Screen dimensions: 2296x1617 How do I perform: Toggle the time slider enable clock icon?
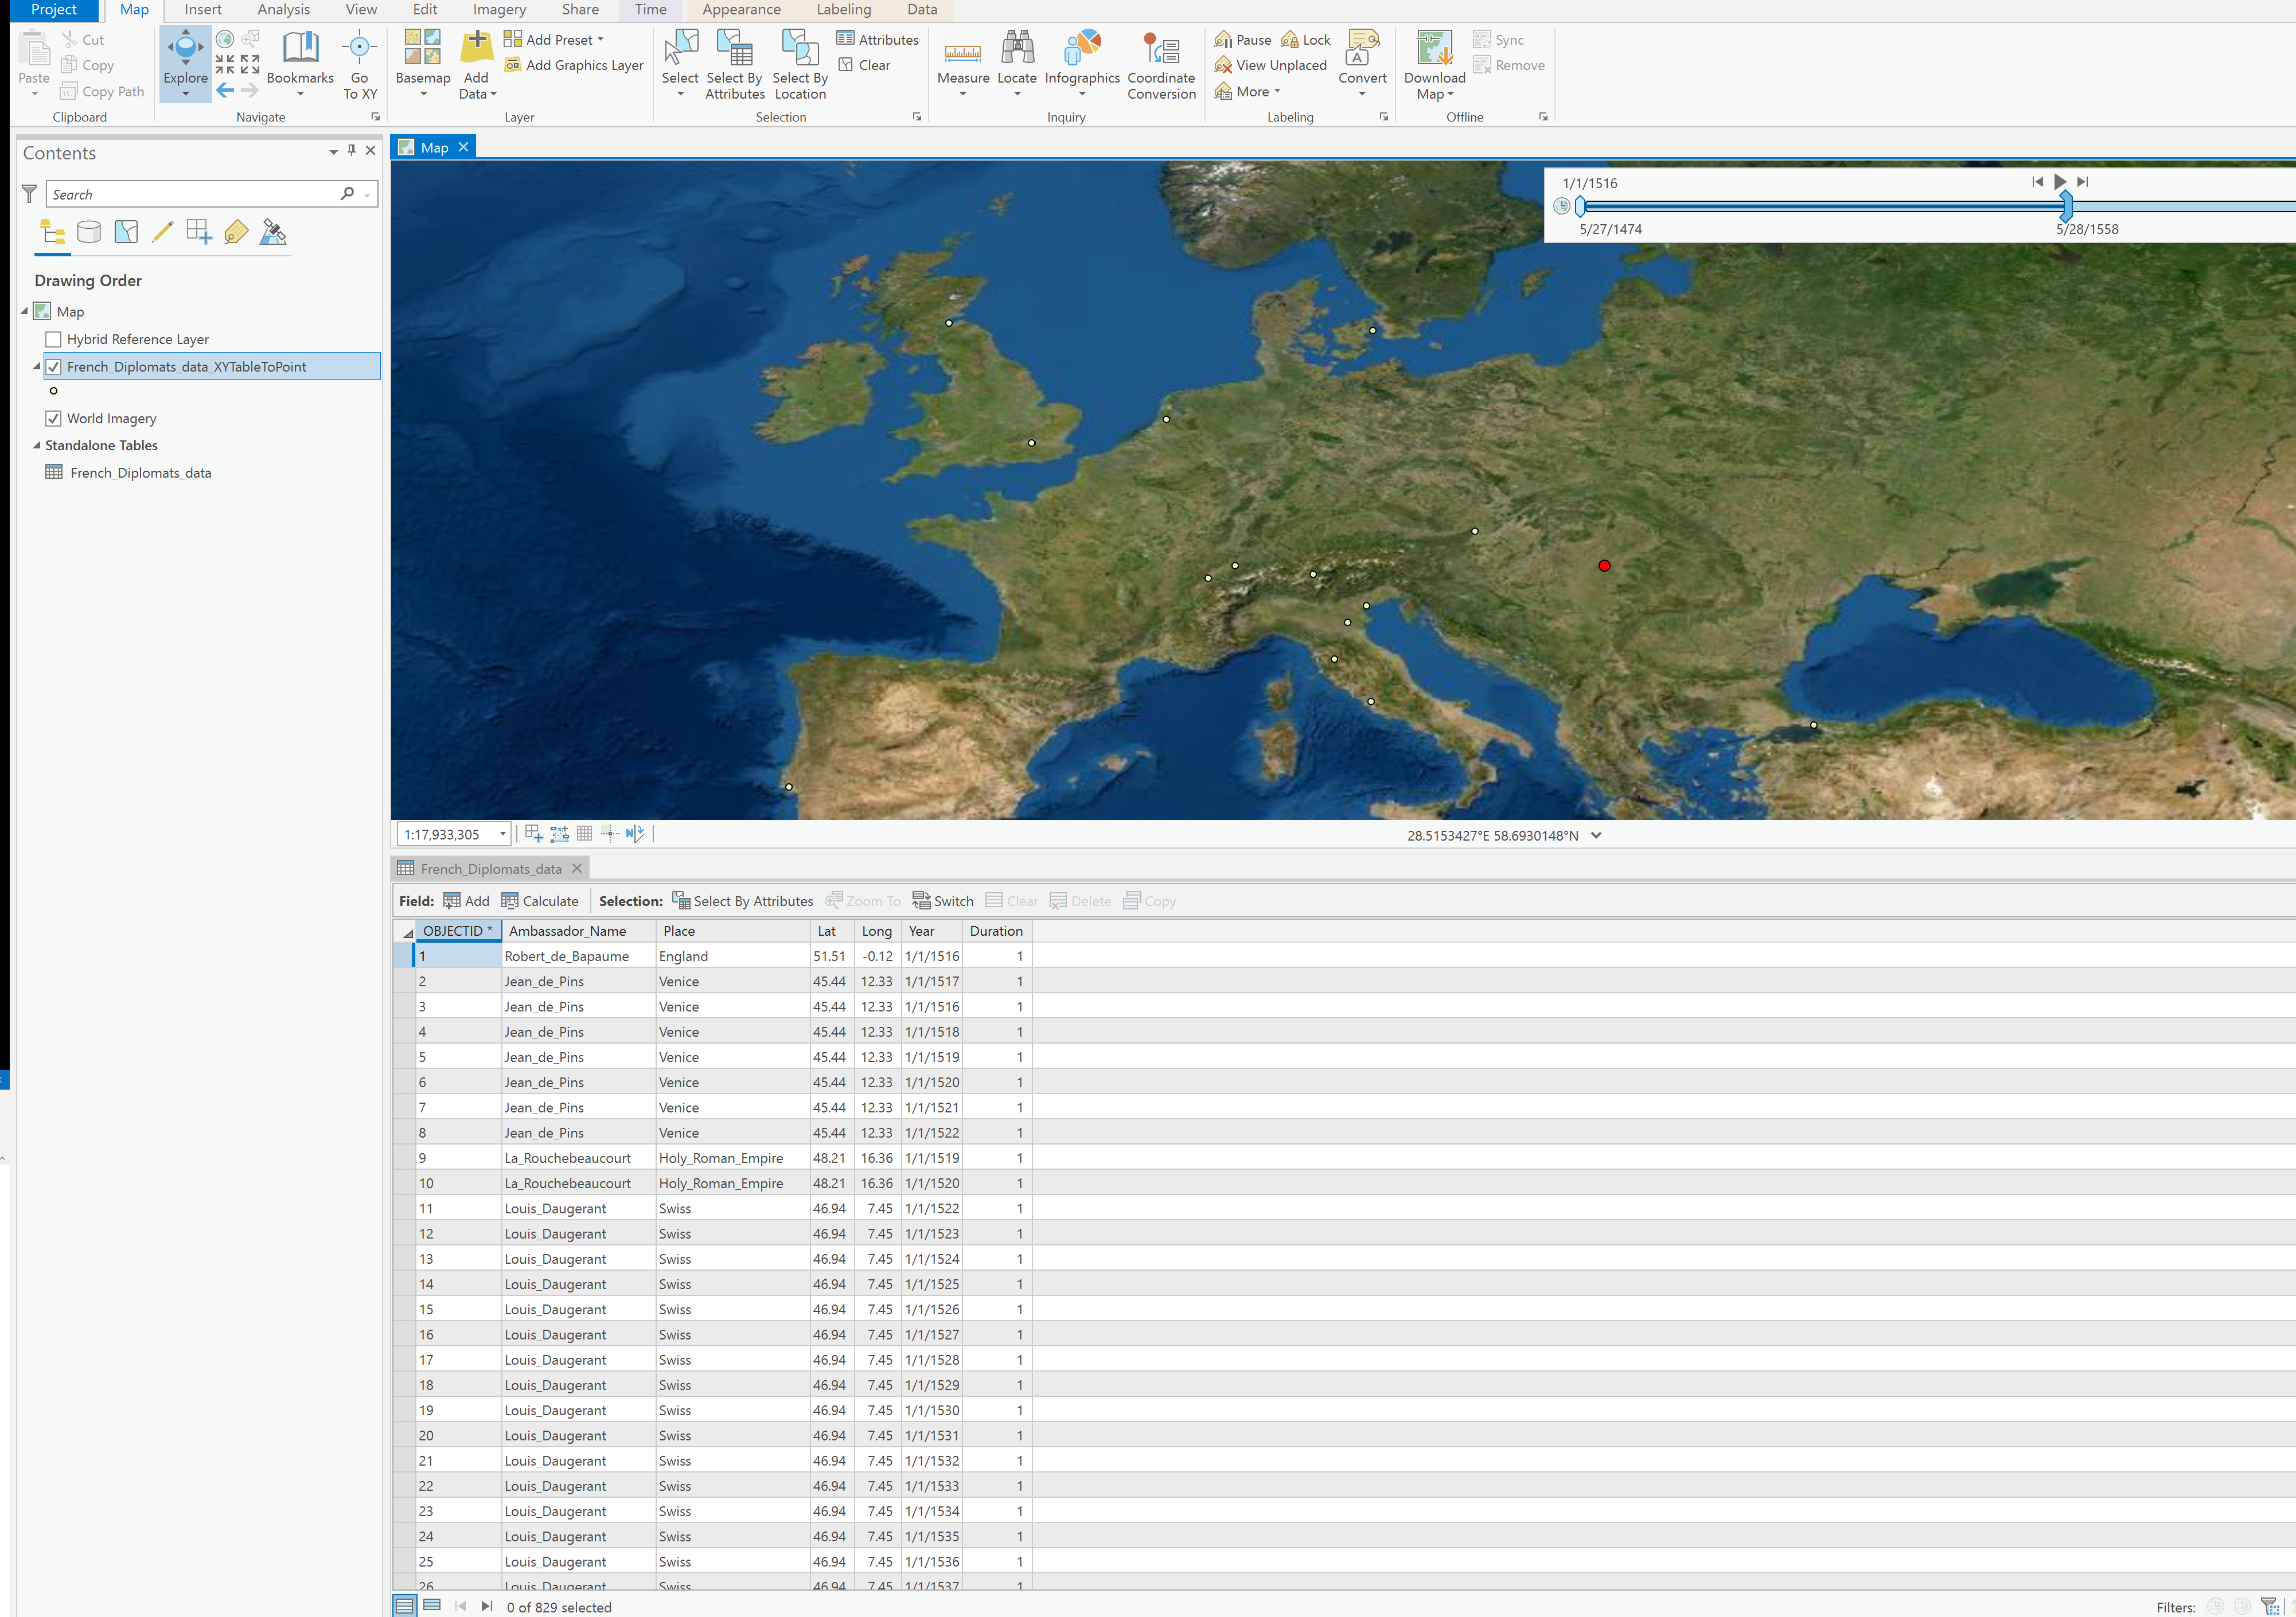point(1561,206)
